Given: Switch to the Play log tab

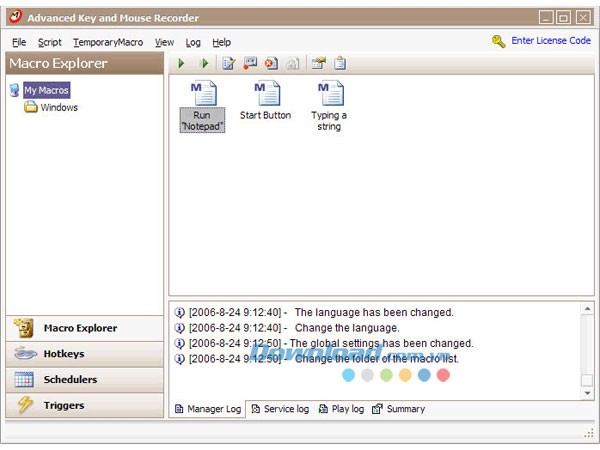Looking at the screenshot, I should click(341, 409).
